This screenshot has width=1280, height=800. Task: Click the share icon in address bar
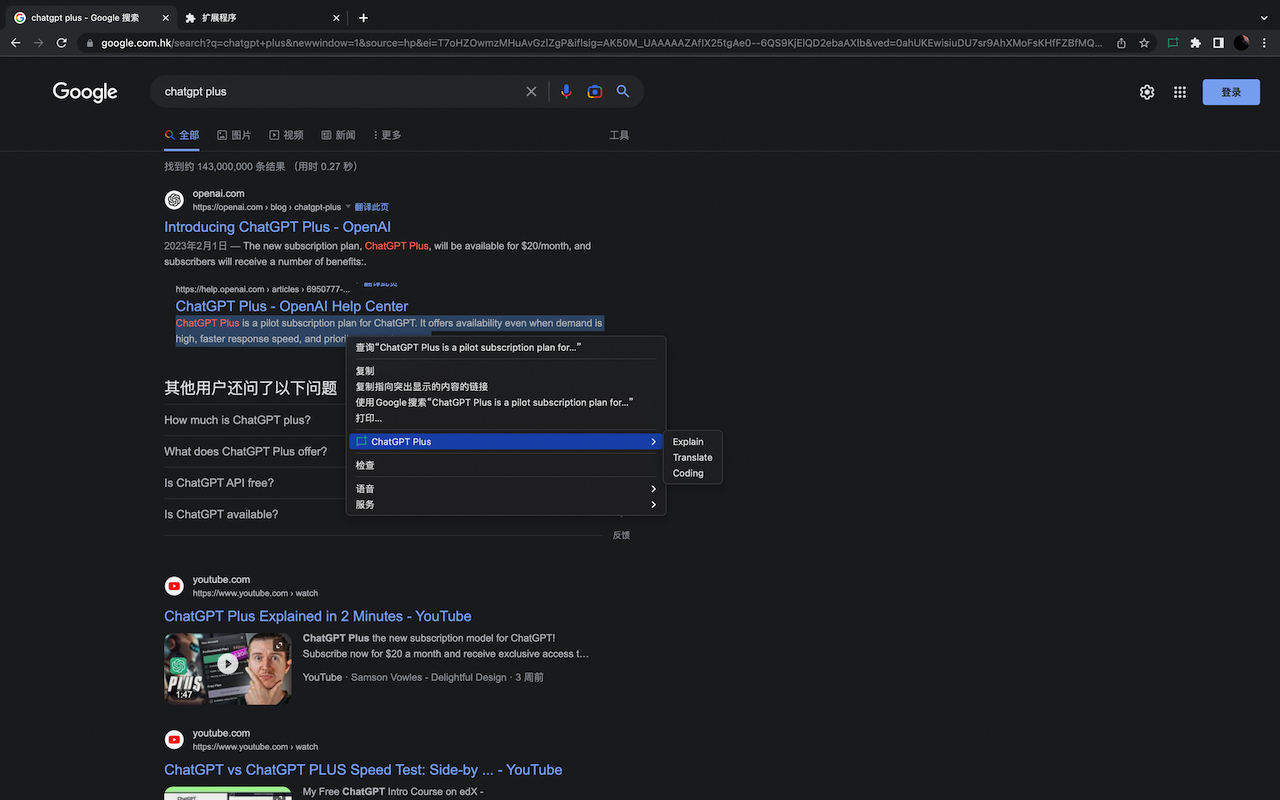pyautogui.click(x=1121, y=43)
